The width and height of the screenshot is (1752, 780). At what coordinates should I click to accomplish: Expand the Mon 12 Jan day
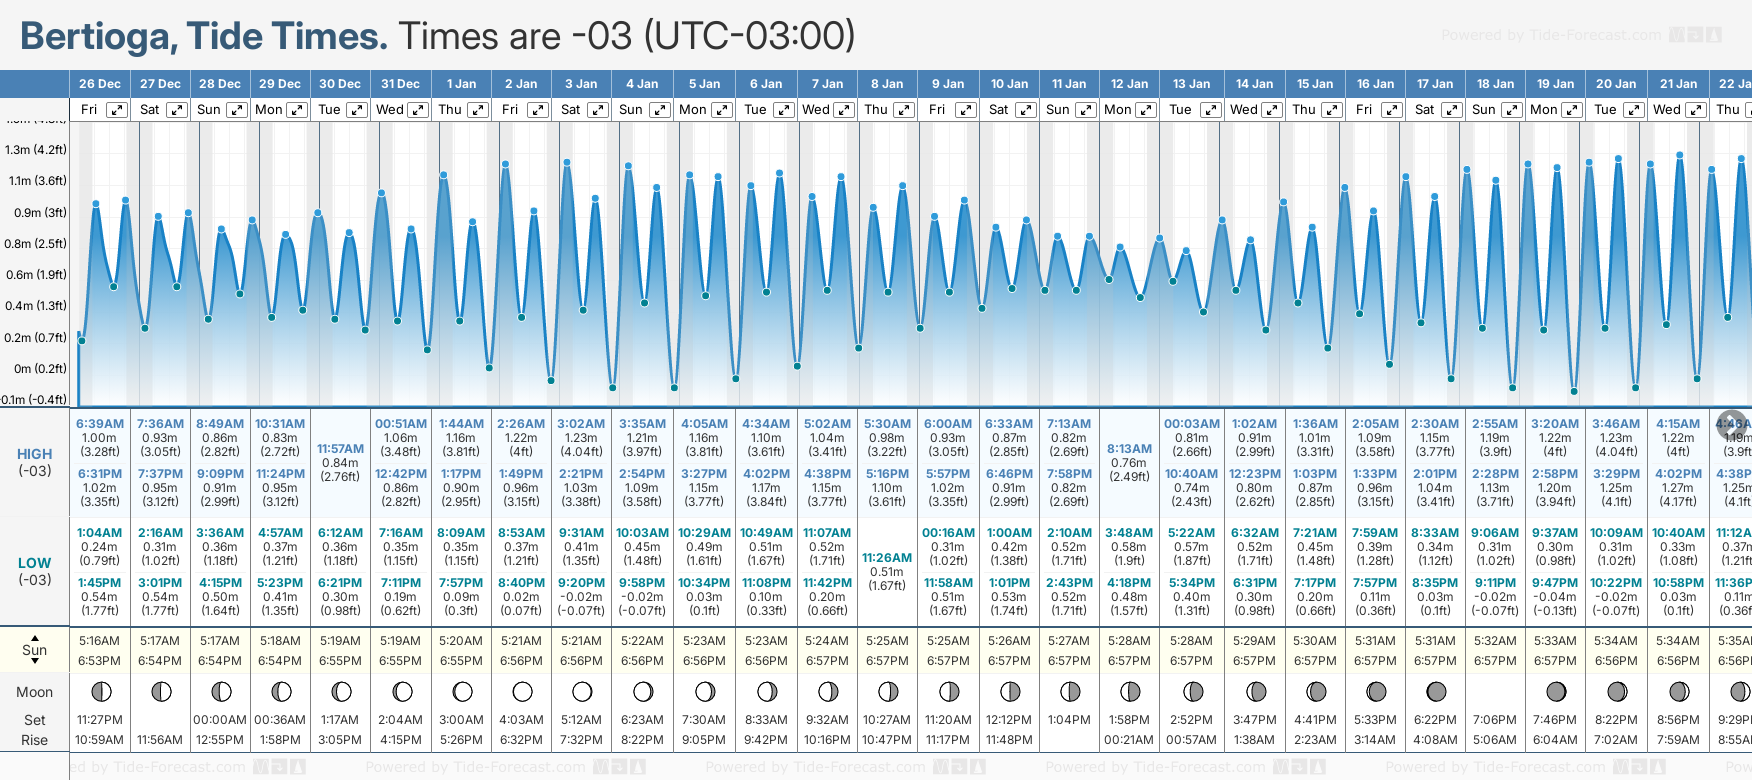point(1147,110)
